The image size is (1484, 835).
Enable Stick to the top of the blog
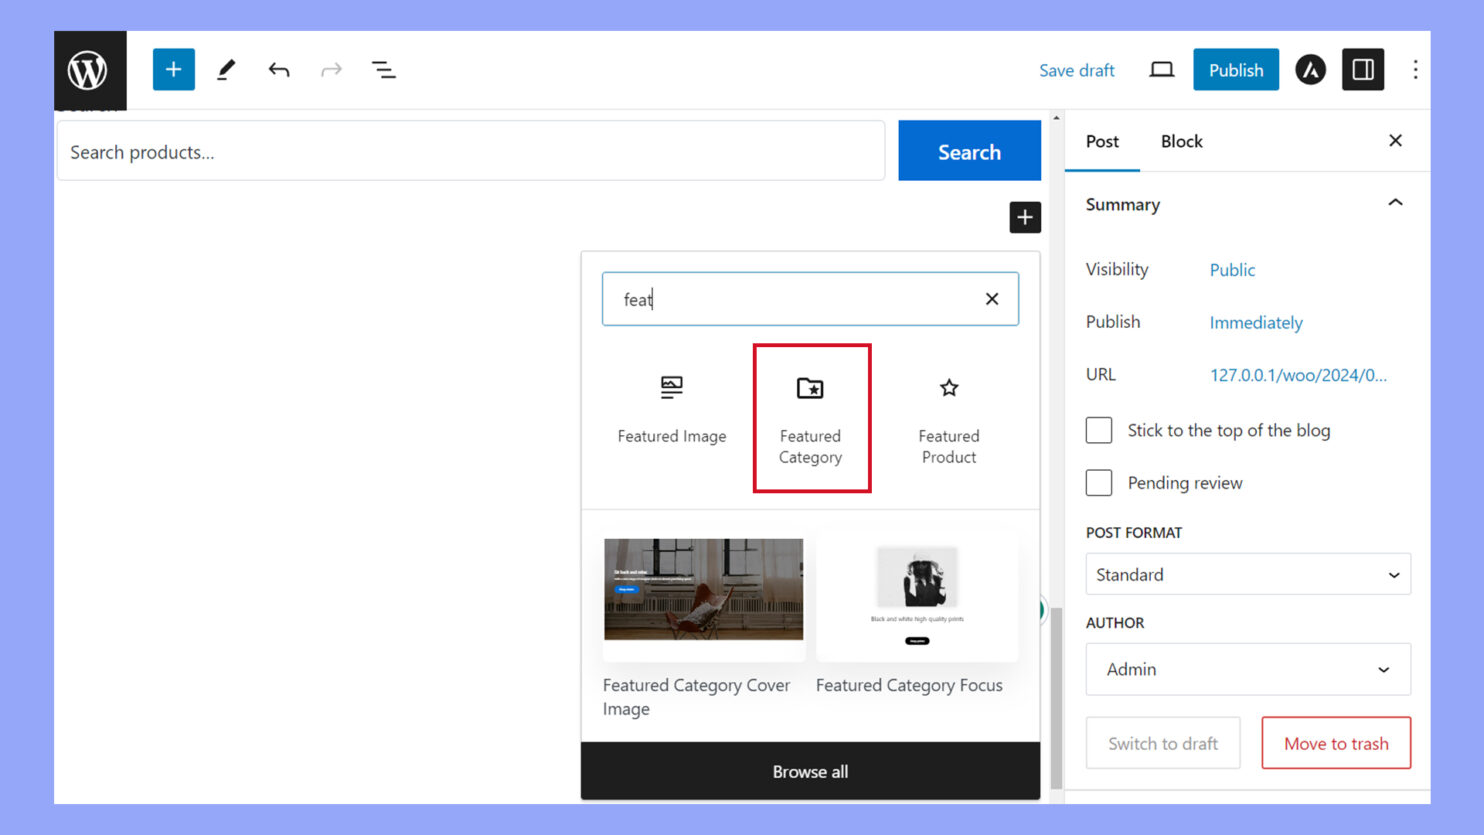point(1099,430)
